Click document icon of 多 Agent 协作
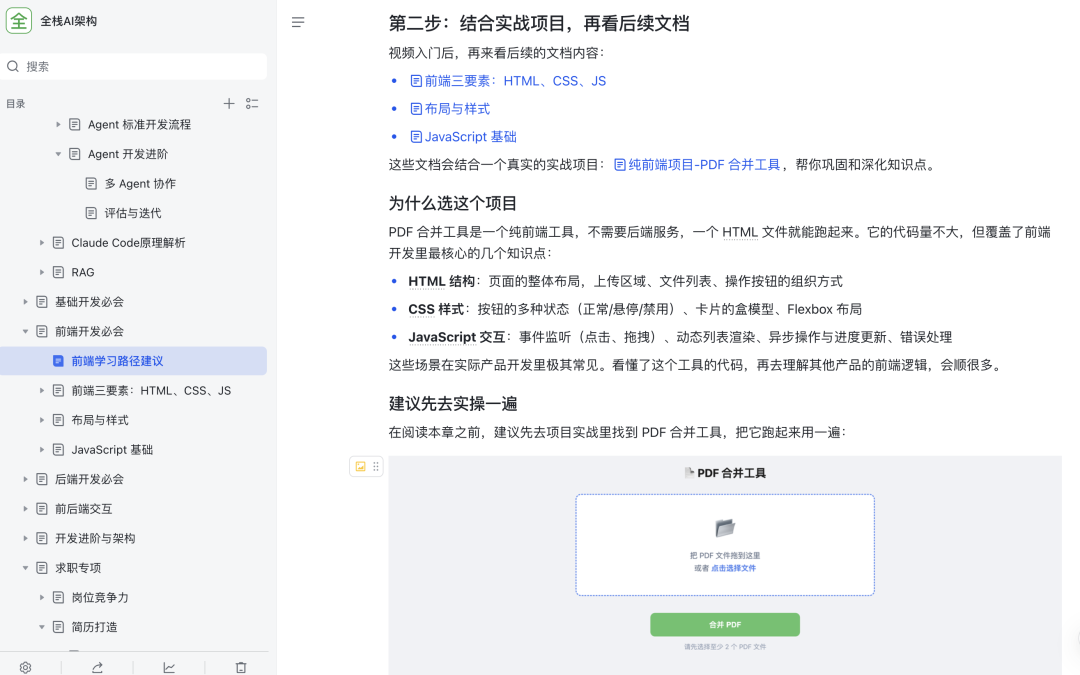 91,183
